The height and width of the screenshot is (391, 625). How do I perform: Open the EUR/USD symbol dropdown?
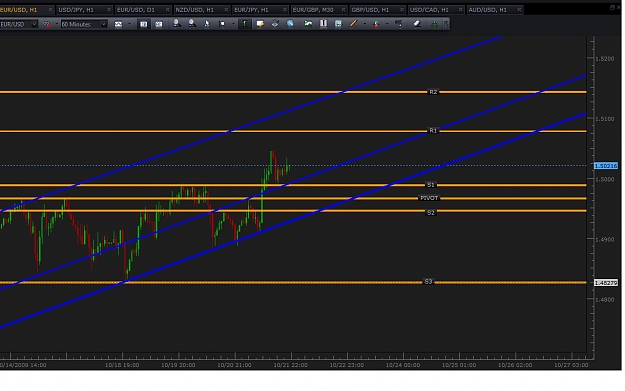point(34,24)
